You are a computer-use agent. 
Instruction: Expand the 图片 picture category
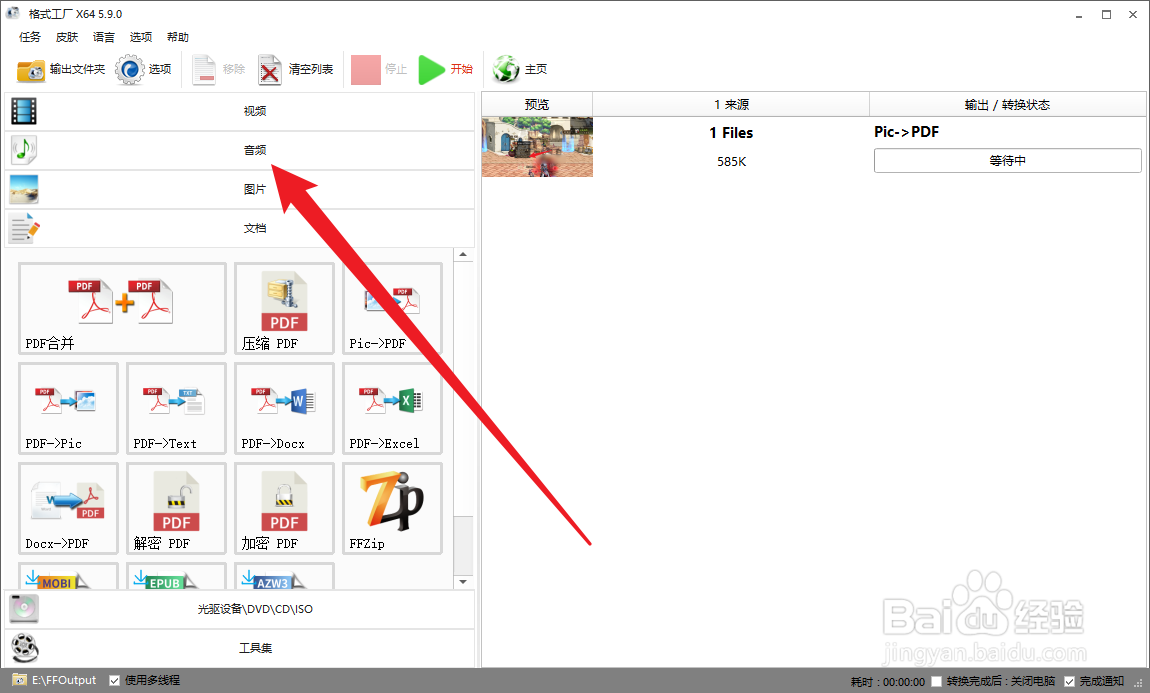[x=240, y=189]
